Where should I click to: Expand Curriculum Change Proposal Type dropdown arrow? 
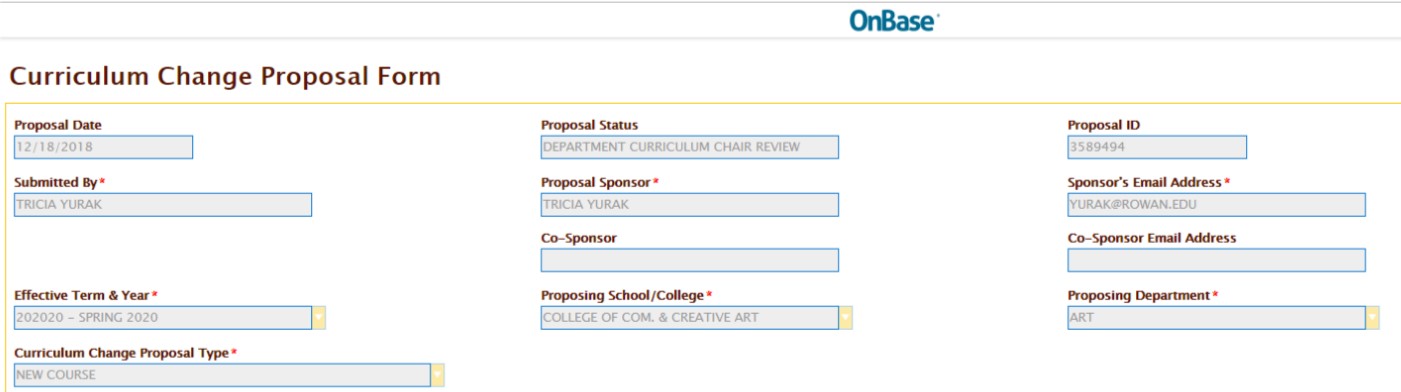(437, 375)
